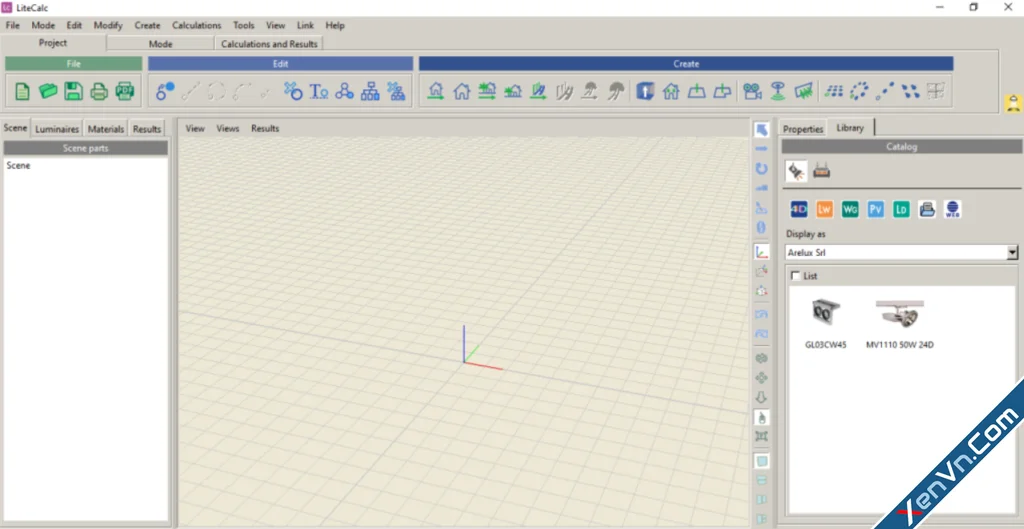This screenshot has width=1024, height=529.
Task: Open a project with the green folder icon
Action: (48, 91)
